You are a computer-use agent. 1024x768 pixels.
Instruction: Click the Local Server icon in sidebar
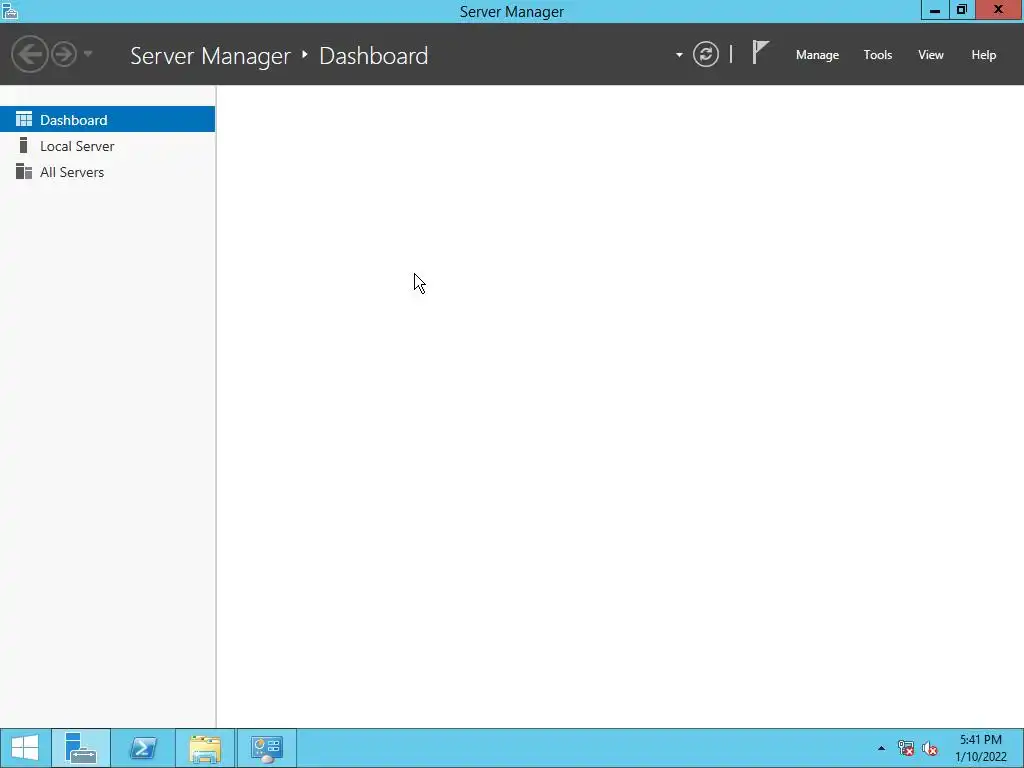tap(24, 145)
